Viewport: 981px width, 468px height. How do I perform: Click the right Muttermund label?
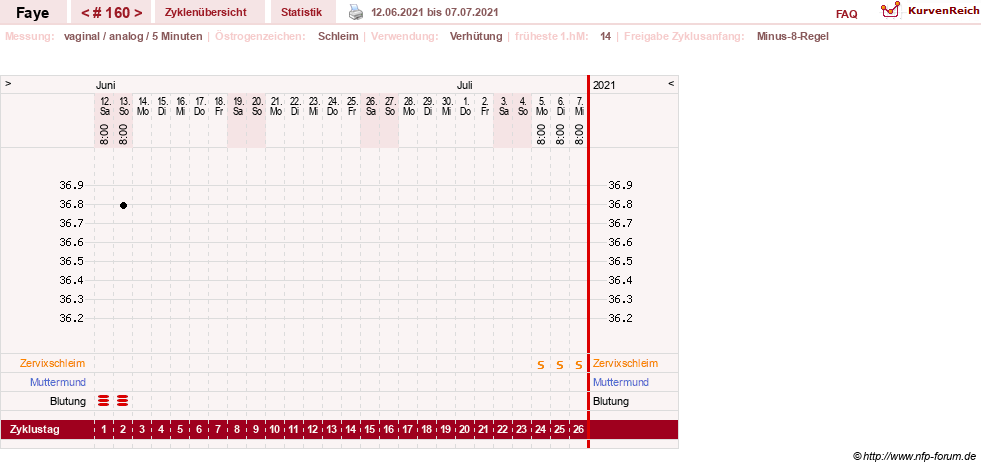[x=621, y=382]
